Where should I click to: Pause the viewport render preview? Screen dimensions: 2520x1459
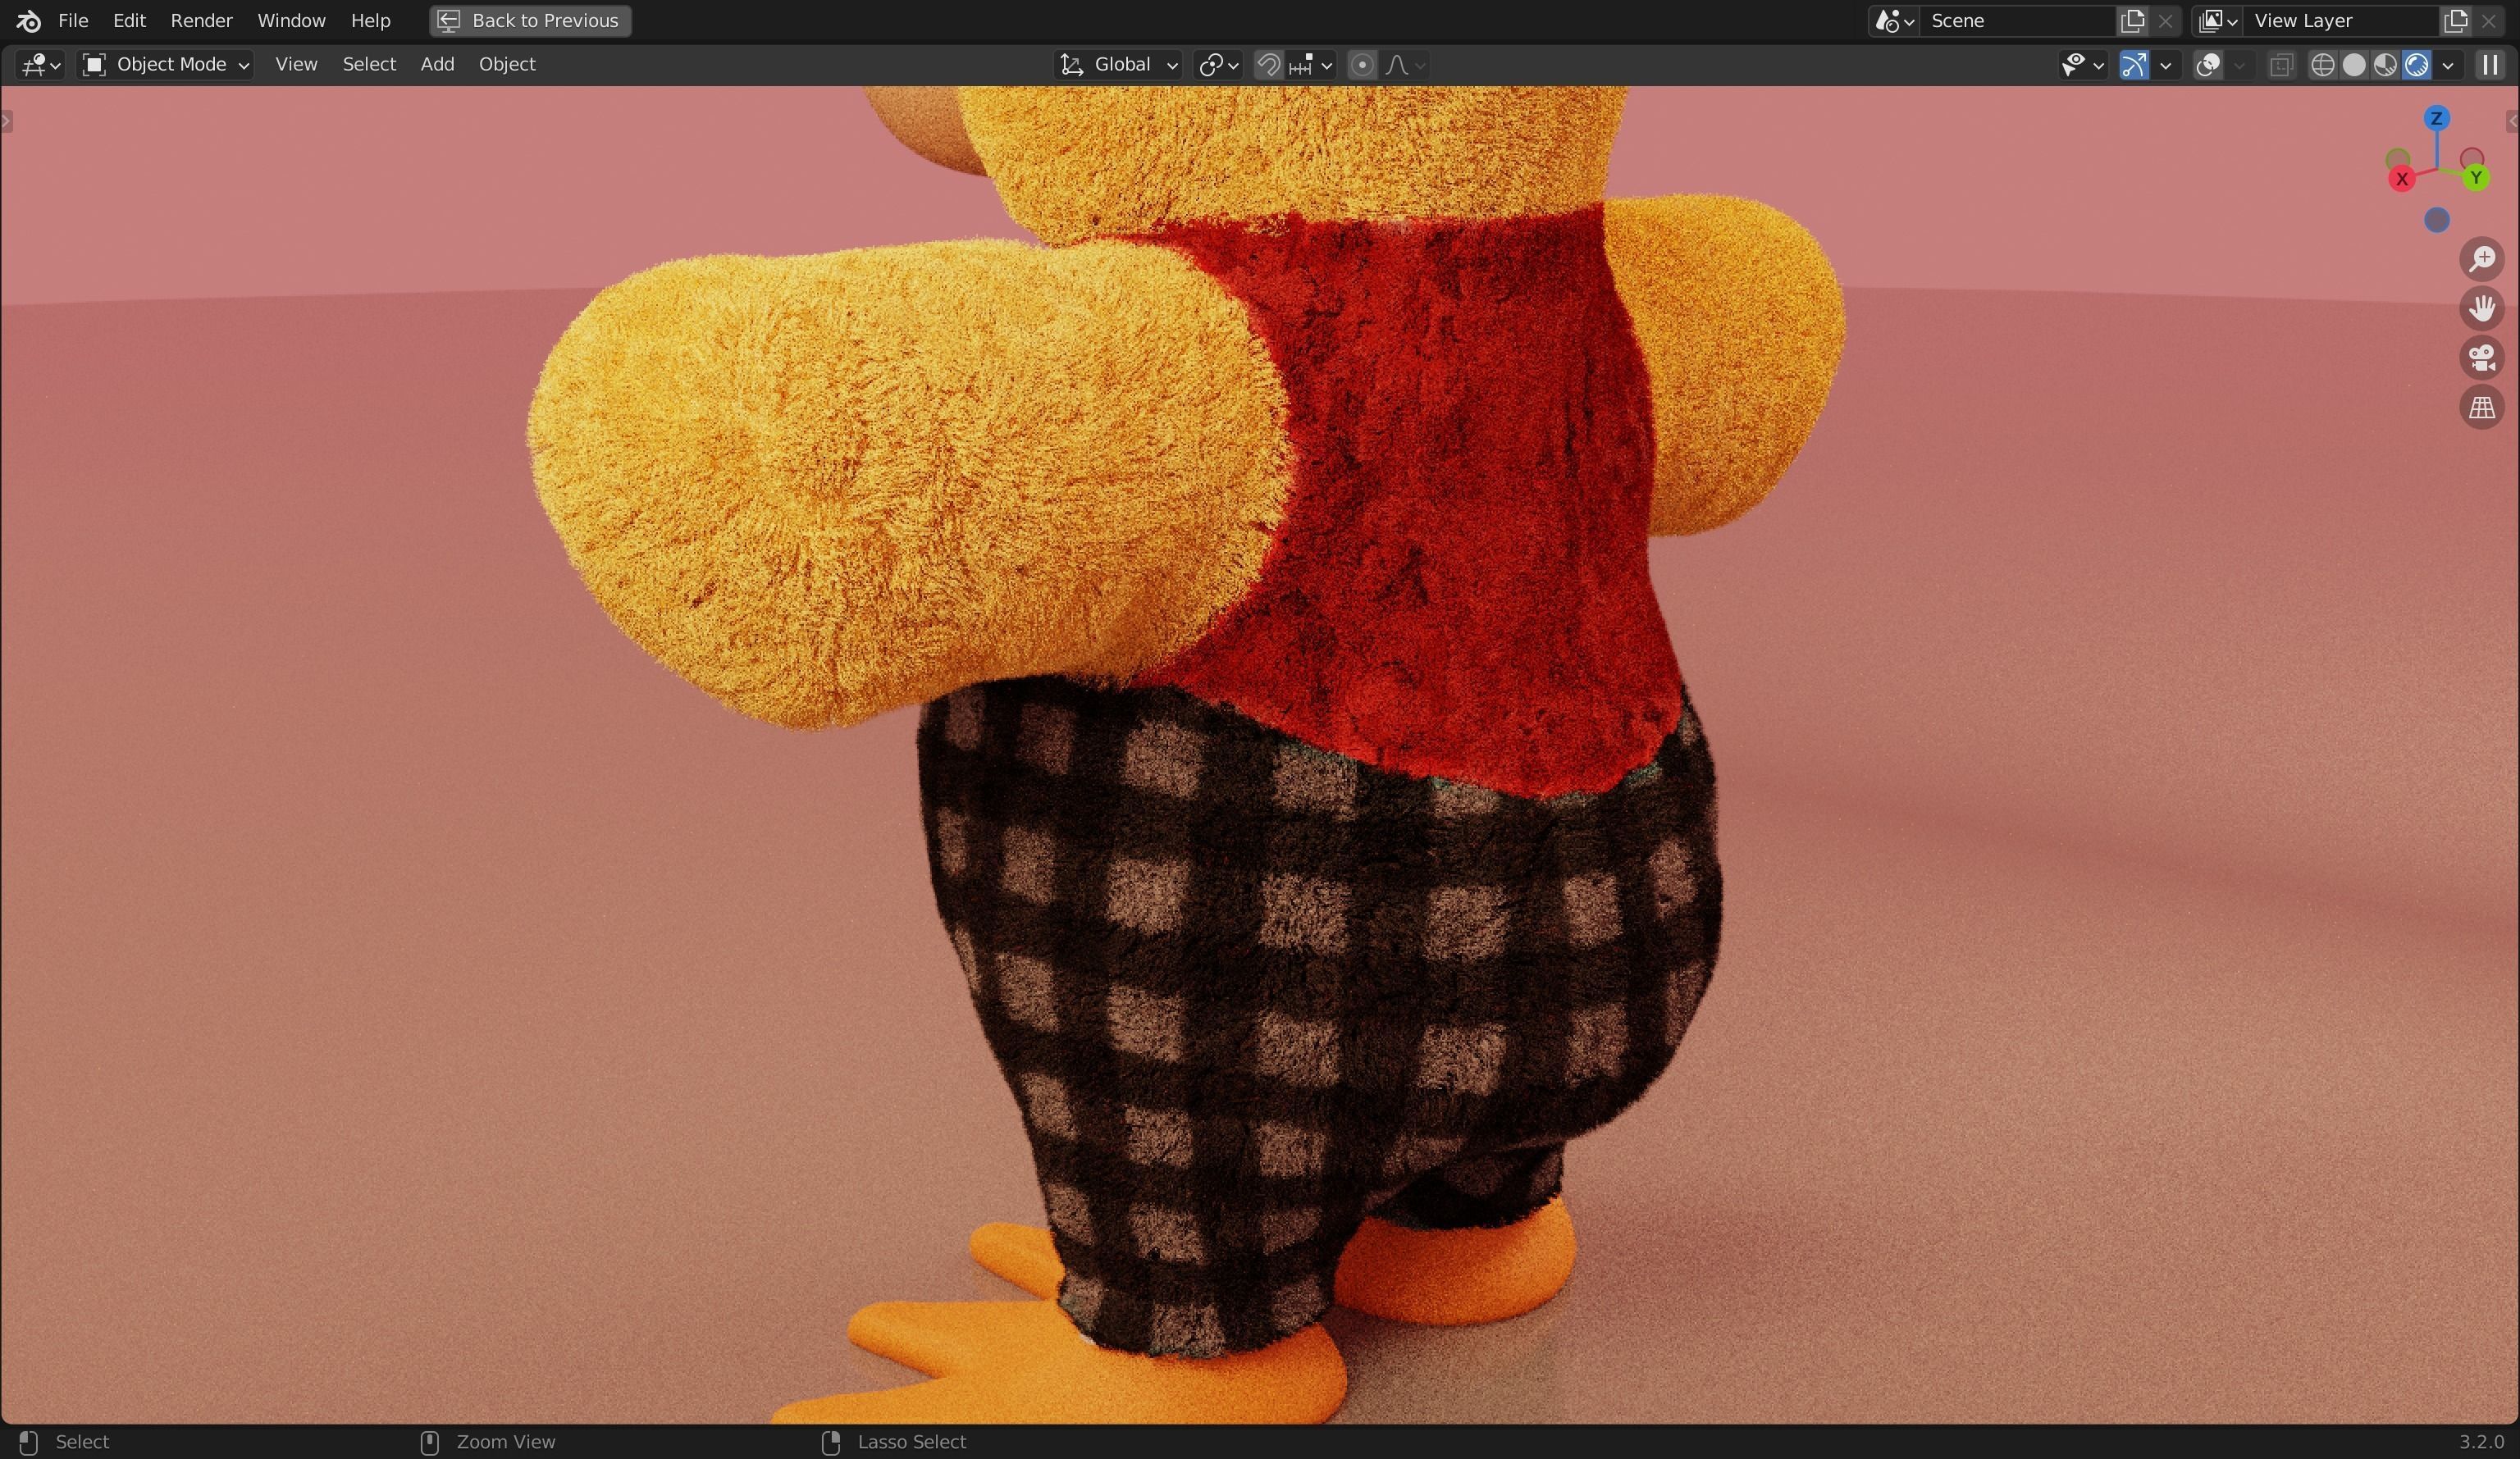point(2489,65)
